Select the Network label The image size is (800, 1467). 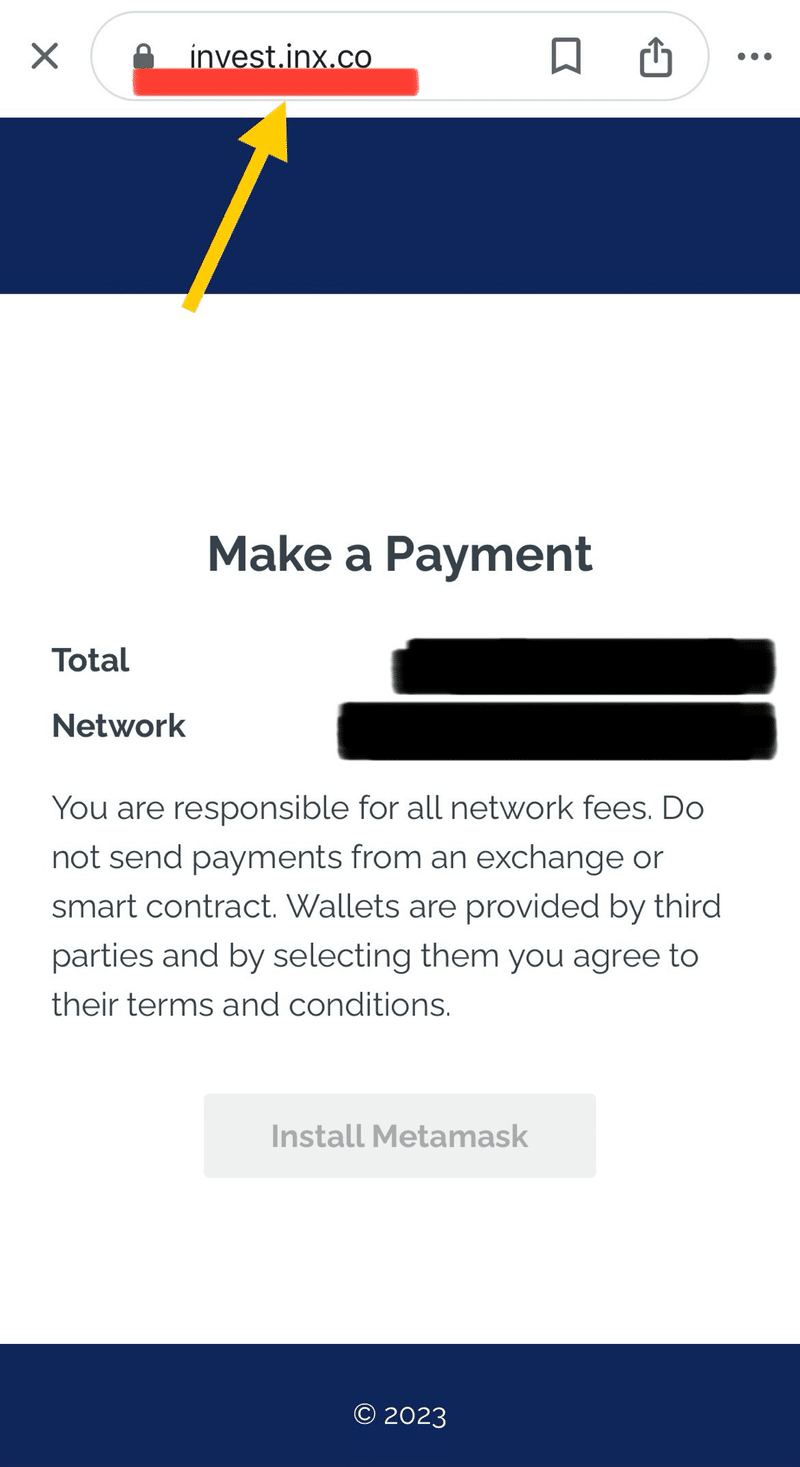(x=118, y=725)
